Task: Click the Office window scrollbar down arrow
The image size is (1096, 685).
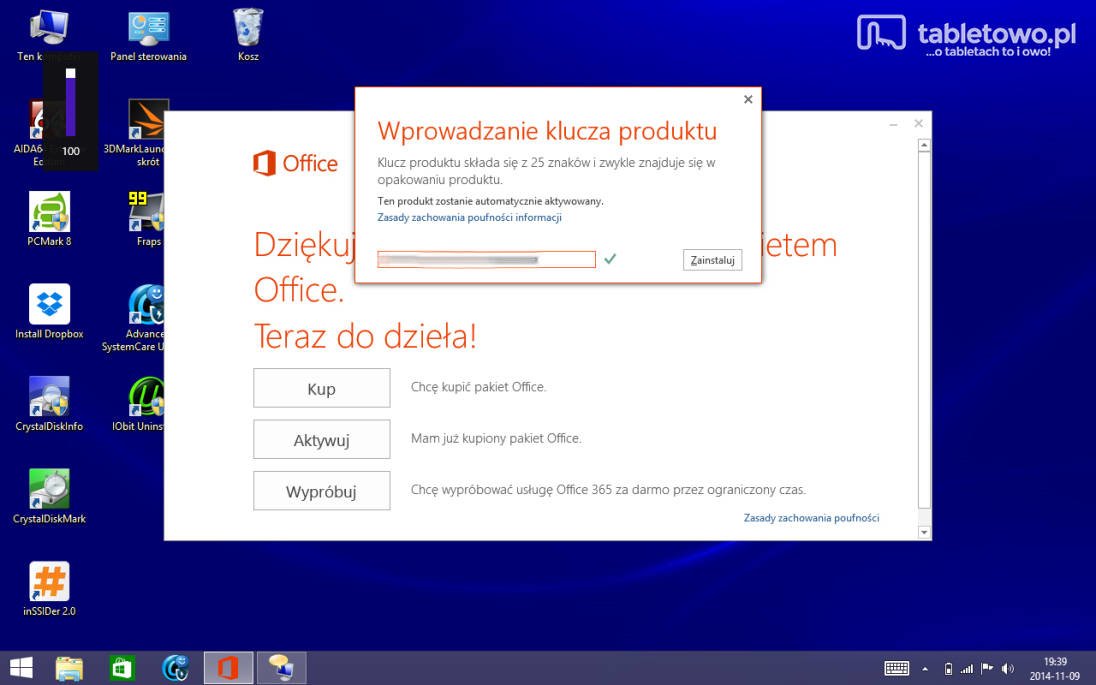Action: pyautogui.click(x=924, y=532)
